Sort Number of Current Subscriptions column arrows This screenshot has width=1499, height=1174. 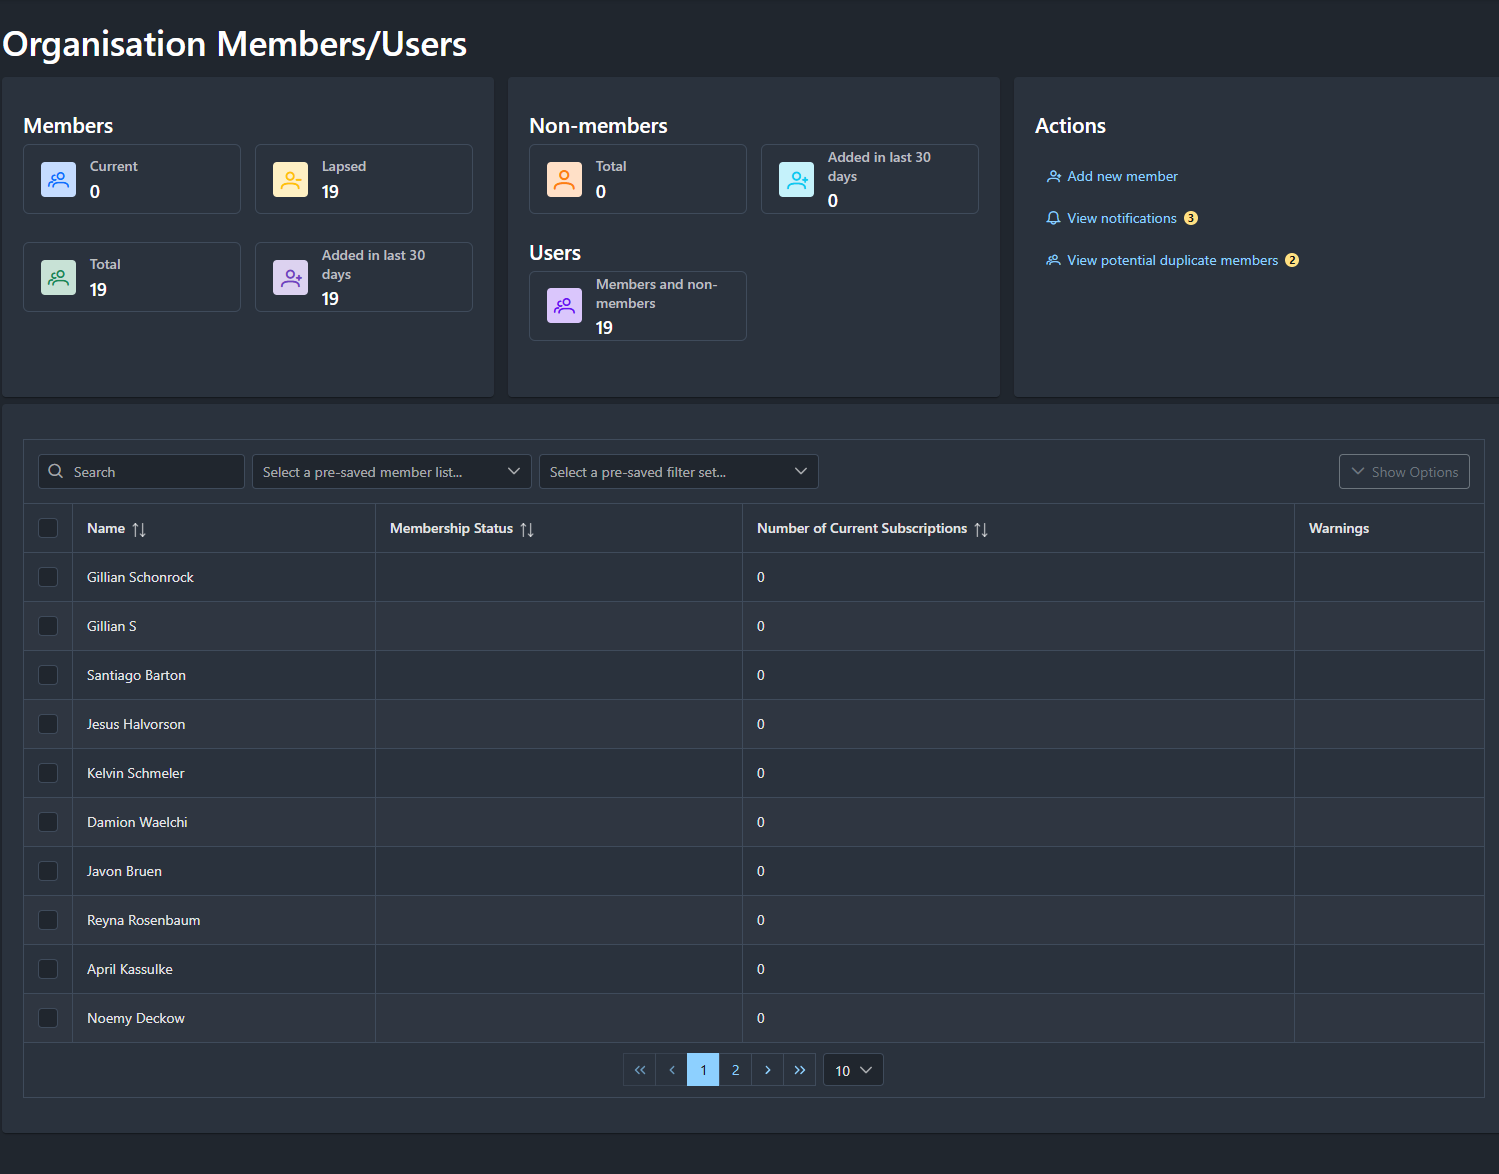click(x=981, y=529)
